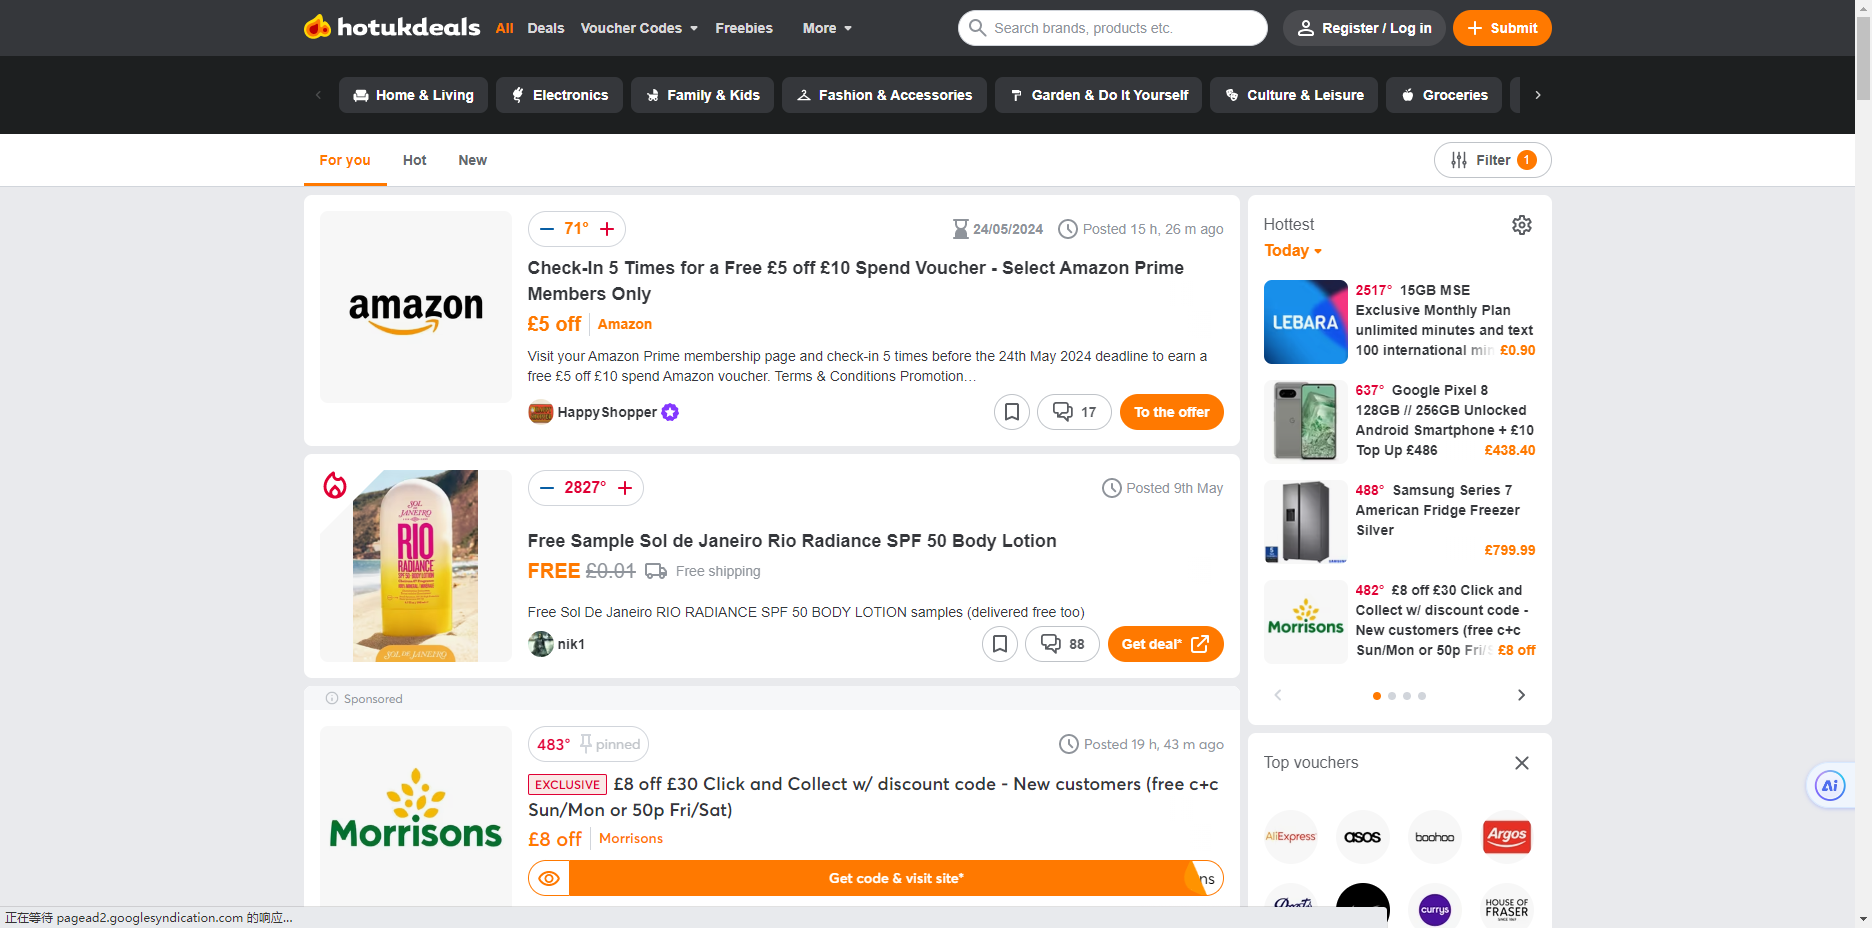Open the ASOS voucher logo
Viewport: 1872px width, 928px height.
click(1363, 837)
